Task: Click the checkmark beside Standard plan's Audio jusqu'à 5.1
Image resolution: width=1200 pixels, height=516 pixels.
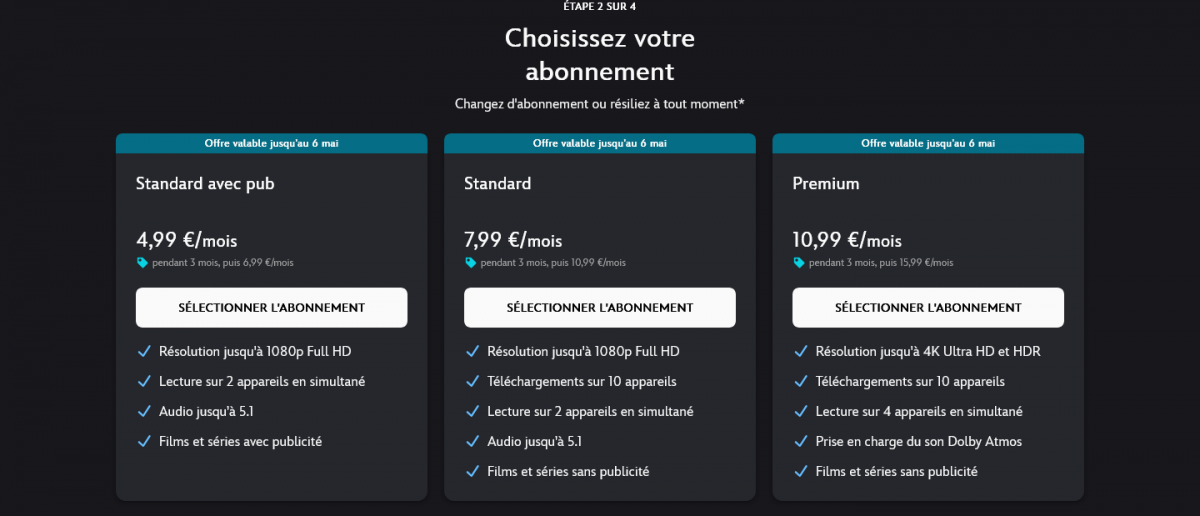Action: click(x=472, y=441)
